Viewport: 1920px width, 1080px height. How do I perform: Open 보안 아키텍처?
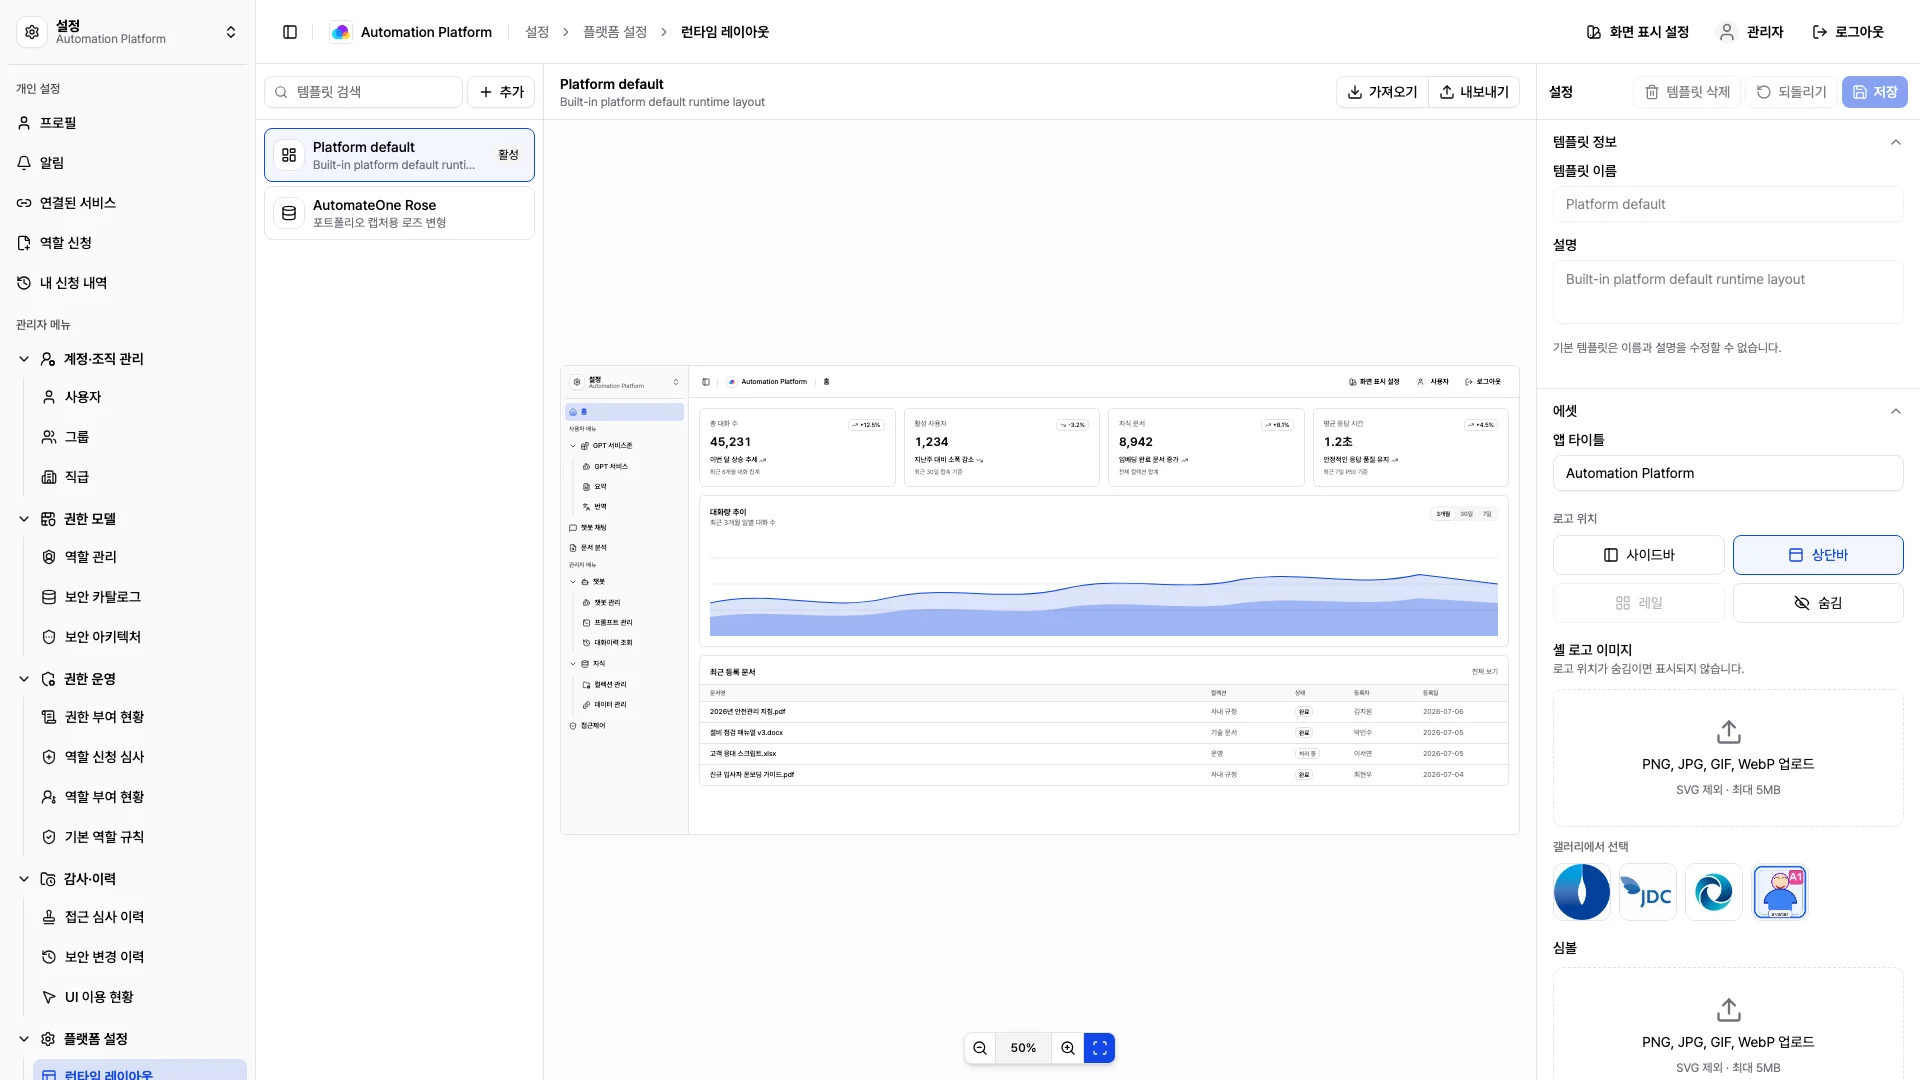tap(140, 637)
